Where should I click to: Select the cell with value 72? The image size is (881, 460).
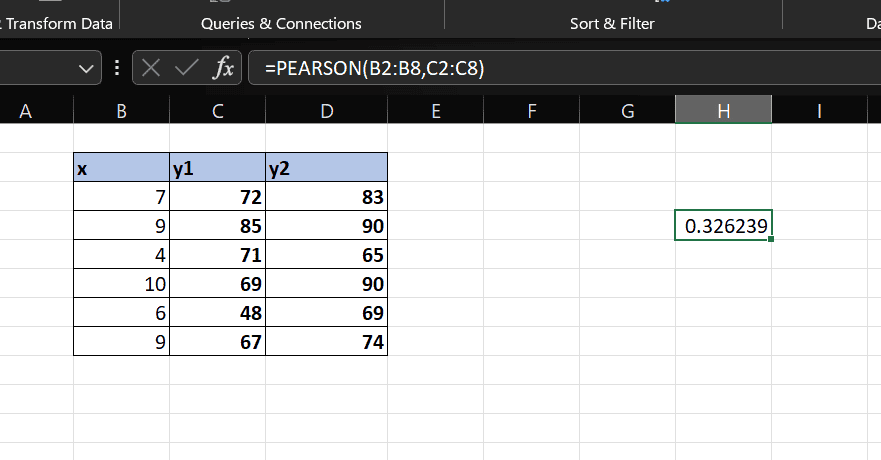(217, 197)
